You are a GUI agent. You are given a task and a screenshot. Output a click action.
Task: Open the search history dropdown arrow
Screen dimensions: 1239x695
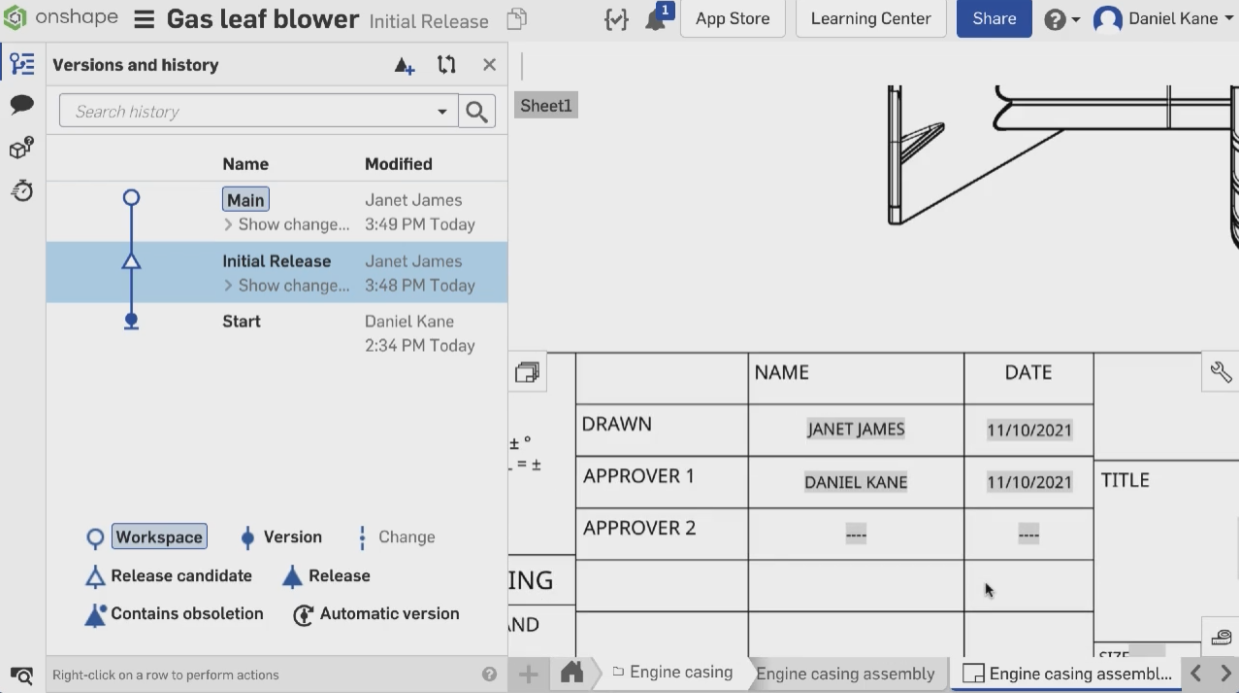(x=442, y=112)
